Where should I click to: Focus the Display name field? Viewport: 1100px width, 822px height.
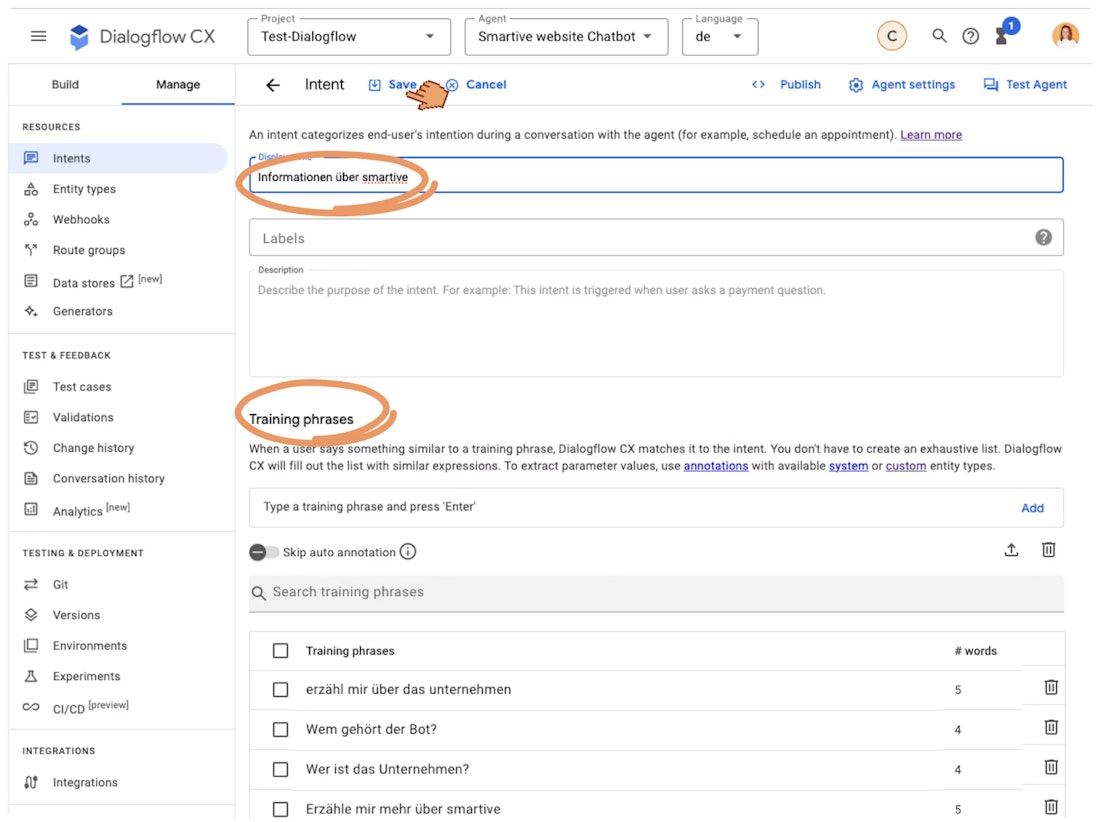656,175
